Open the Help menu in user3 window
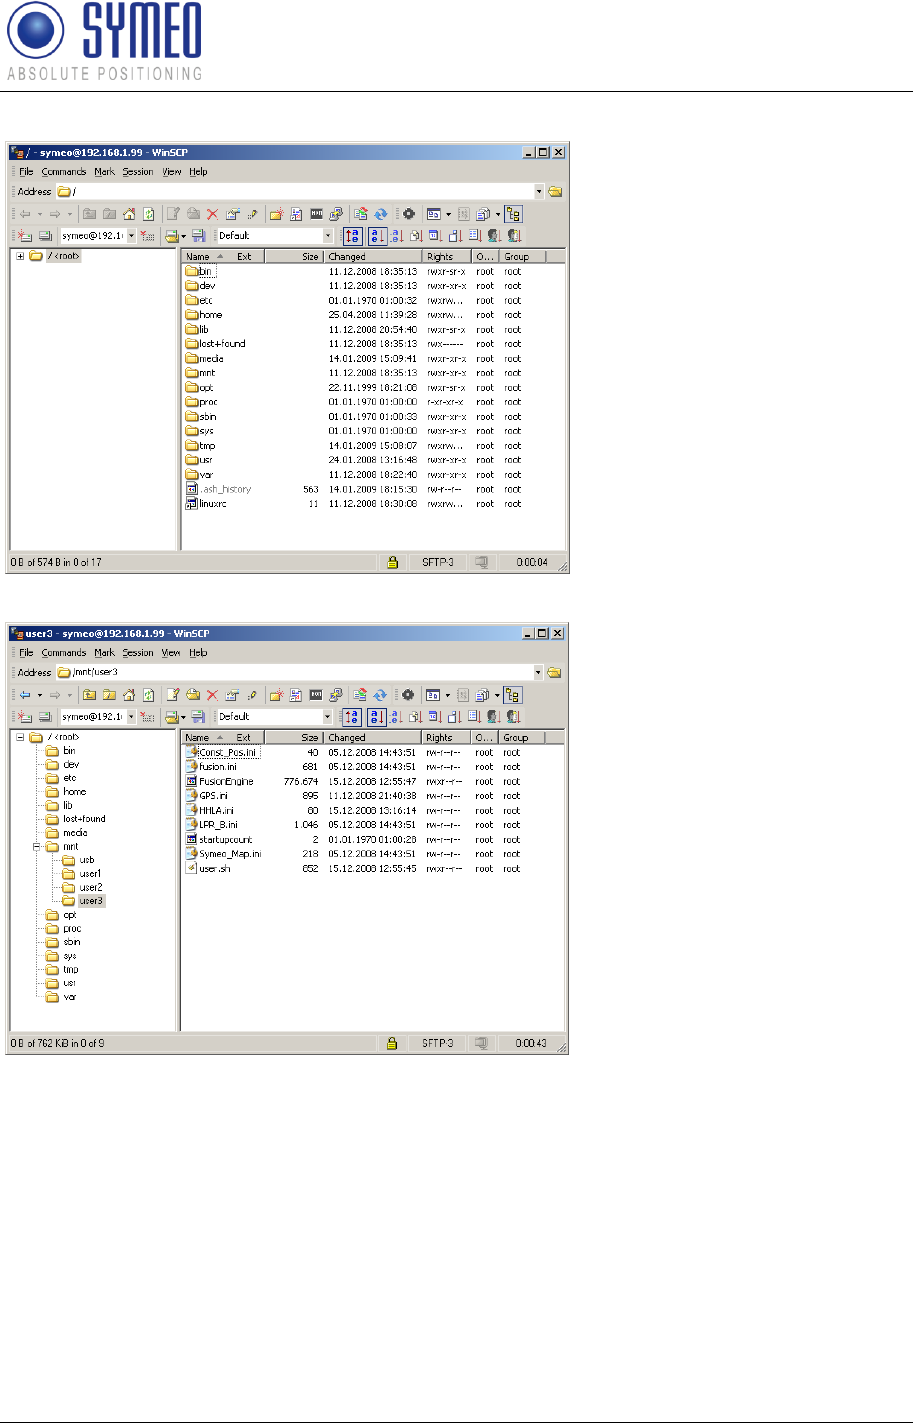Image resolution: width=913 pixels, height=1423 pixels. (x=198, y=653)
